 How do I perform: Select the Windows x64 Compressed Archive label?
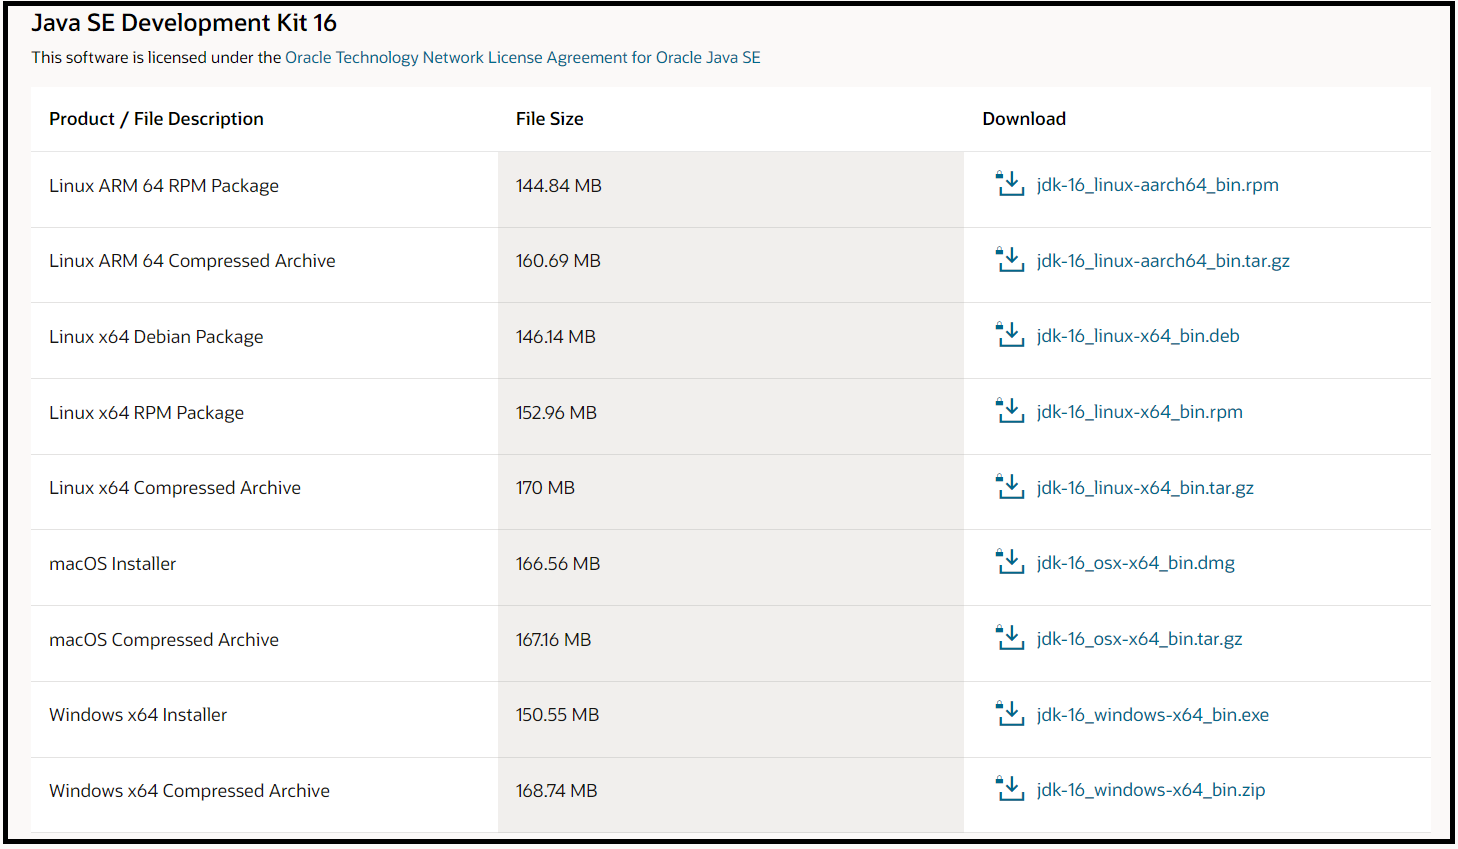189,791
